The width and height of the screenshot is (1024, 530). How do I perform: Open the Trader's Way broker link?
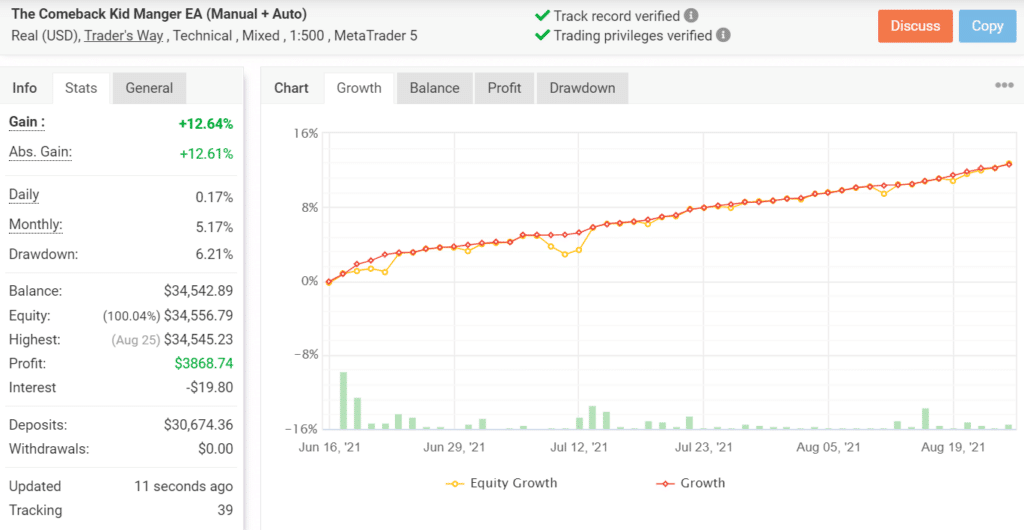(124, 36)
